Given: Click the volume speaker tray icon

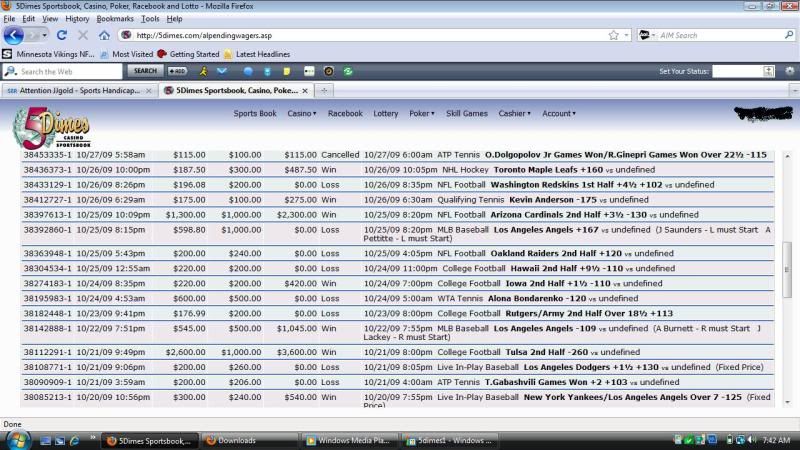Looking at the screenshot, I should point(752,440).
